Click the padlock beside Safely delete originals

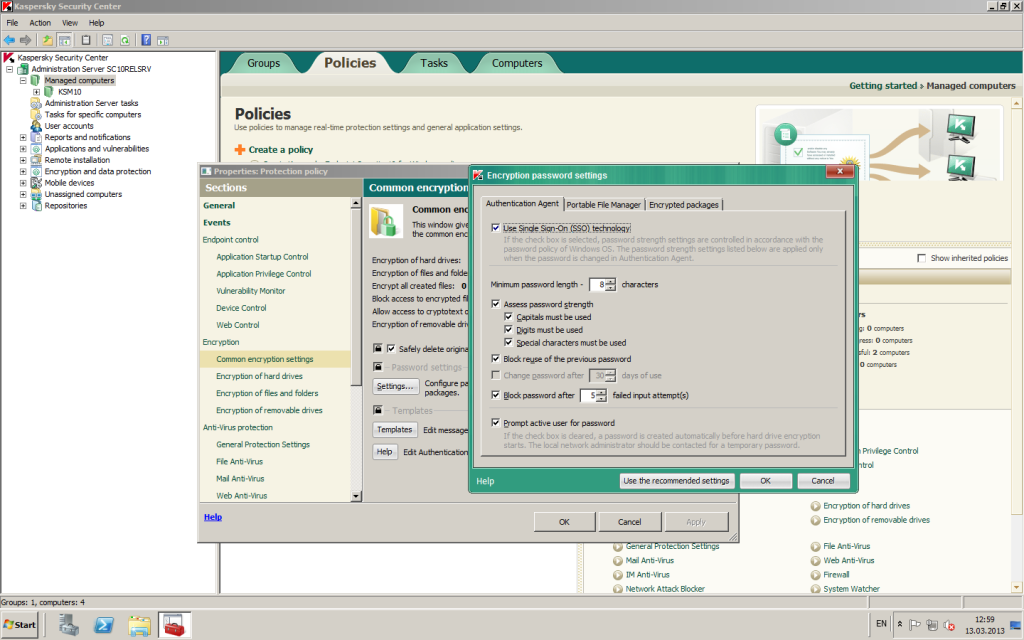pos(377,349)
